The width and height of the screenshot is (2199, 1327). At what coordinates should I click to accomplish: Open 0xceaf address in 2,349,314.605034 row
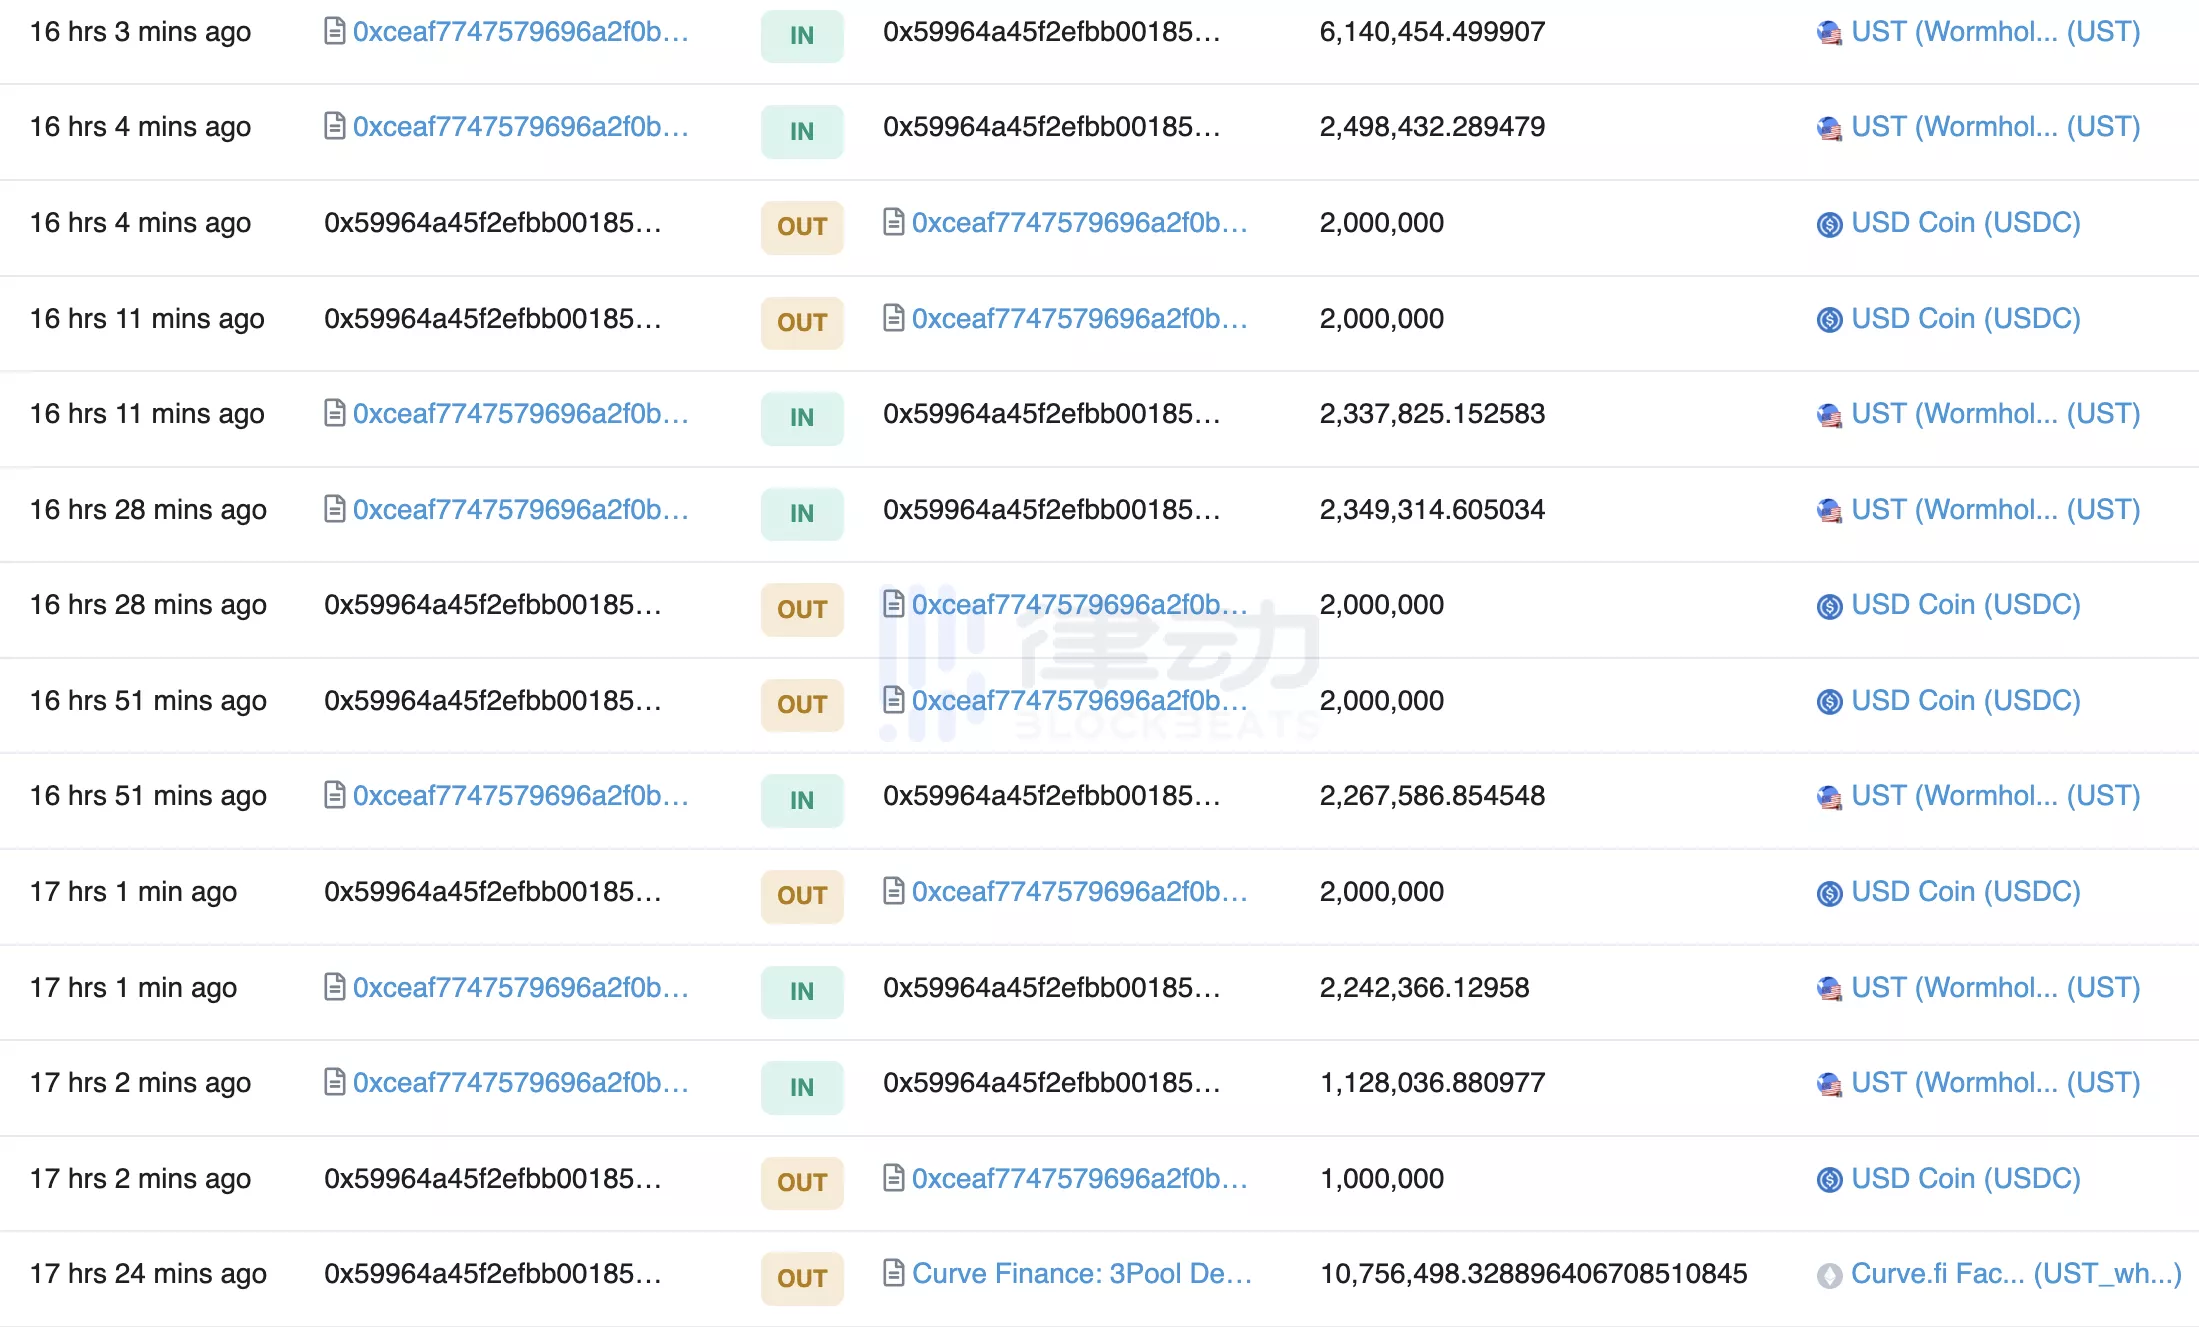pyautogui.click(x=520, y=509)
